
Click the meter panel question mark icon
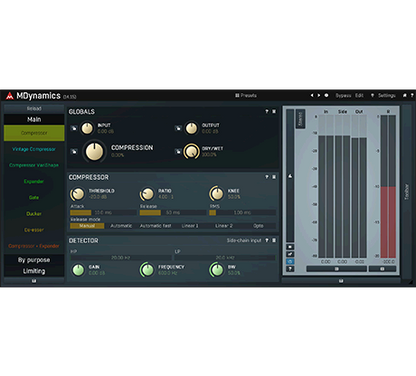point(290,269)
